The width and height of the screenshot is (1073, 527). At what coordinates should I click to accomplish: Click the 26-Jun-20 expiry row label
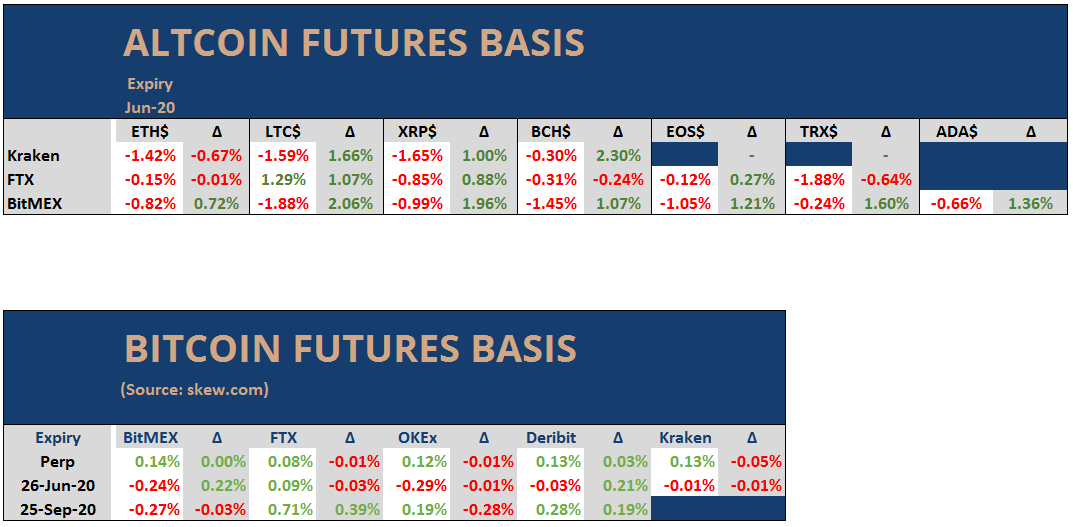[x=58, y=485]
